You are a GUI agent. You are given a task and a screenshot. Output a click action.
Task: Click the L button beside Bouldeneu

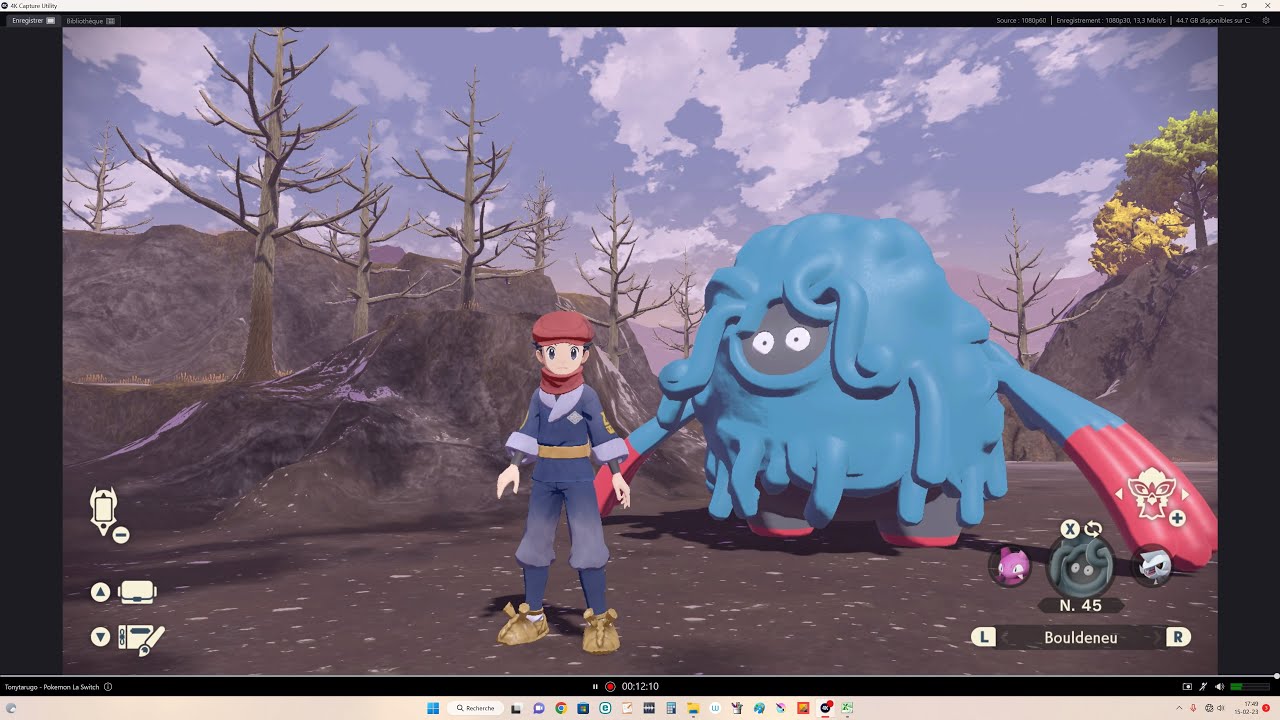coord(984,637)
